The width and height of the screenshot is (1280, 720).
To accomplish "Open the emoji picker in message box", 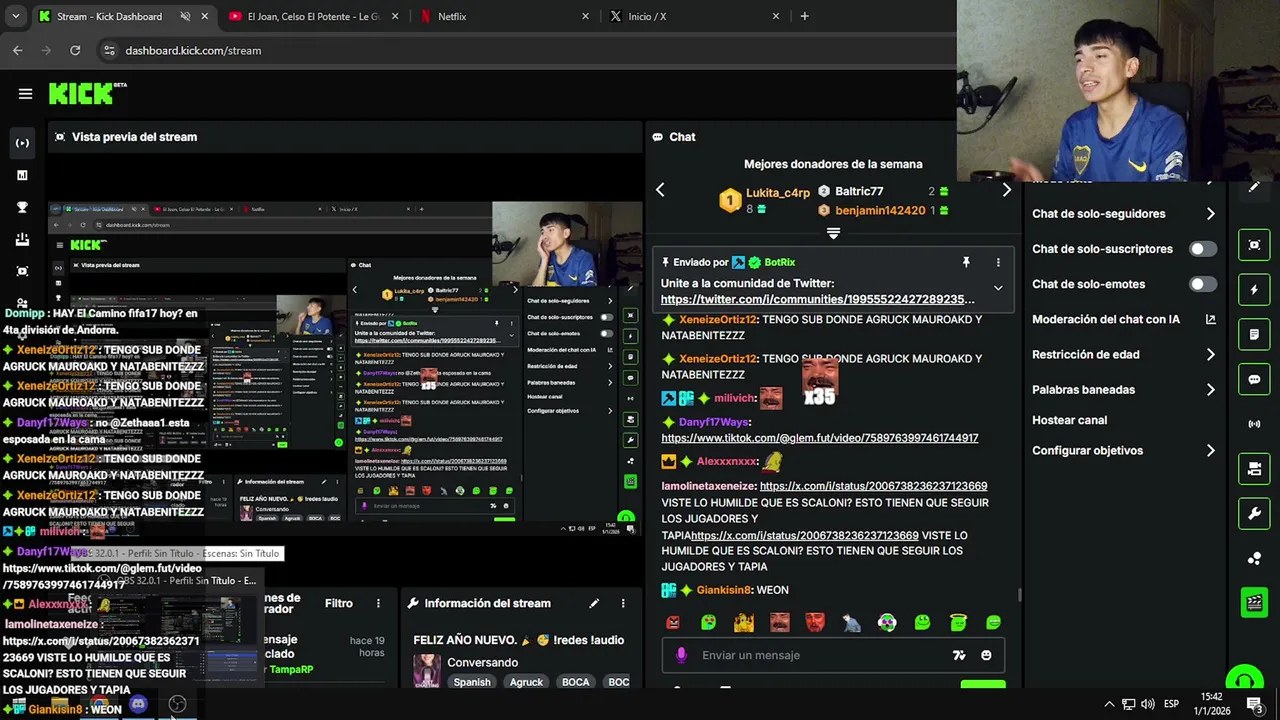I will (x=986, y=655).
